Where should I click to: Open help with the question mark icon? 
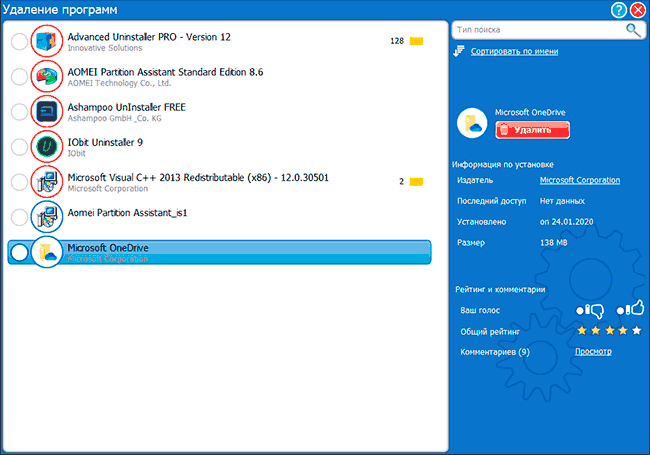click(618, 10)
